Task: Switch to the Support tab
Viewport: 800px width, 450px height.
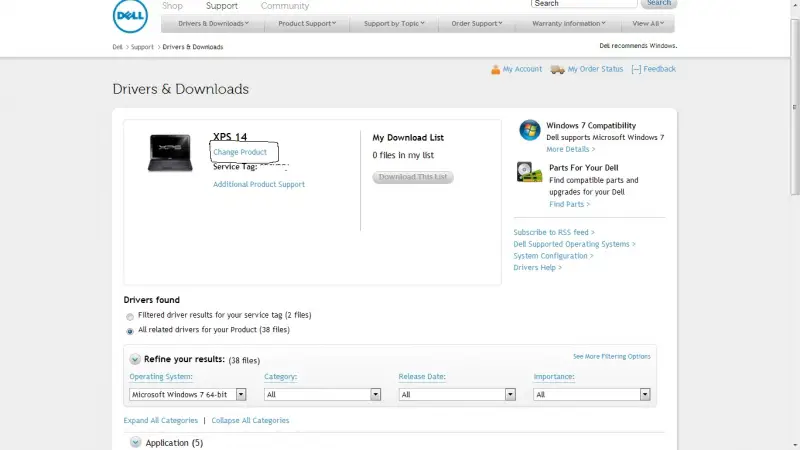Action: click(221, 6)
